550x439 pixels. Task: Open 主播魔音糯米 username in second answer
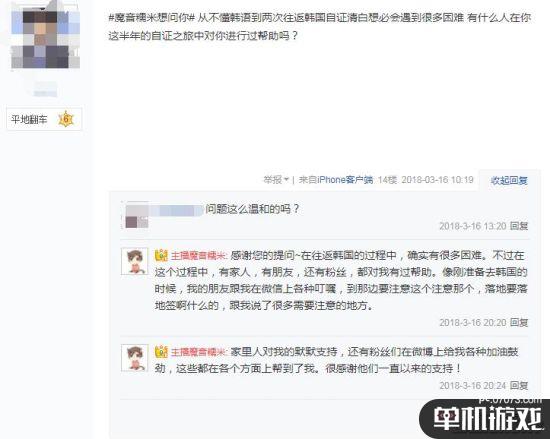point(199,352)
